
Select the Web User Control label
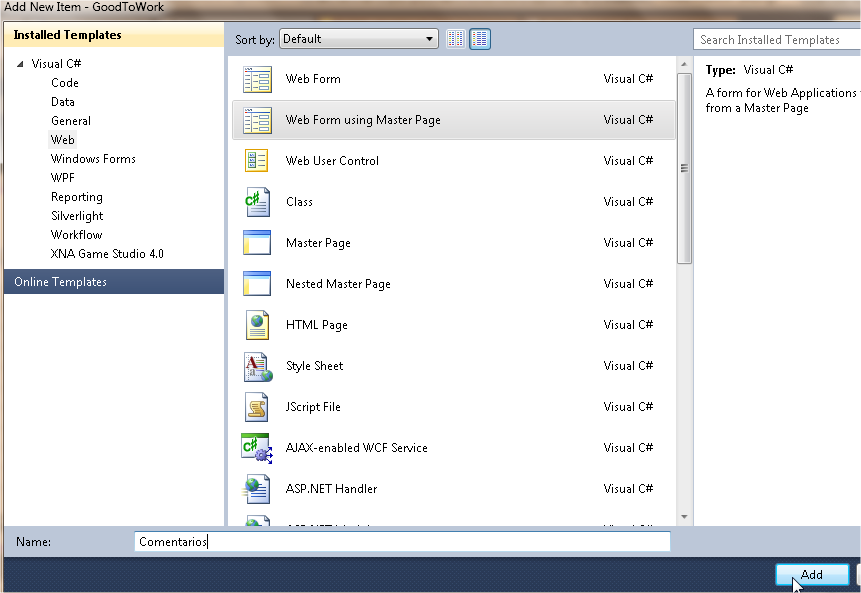(x=332, y=161)
